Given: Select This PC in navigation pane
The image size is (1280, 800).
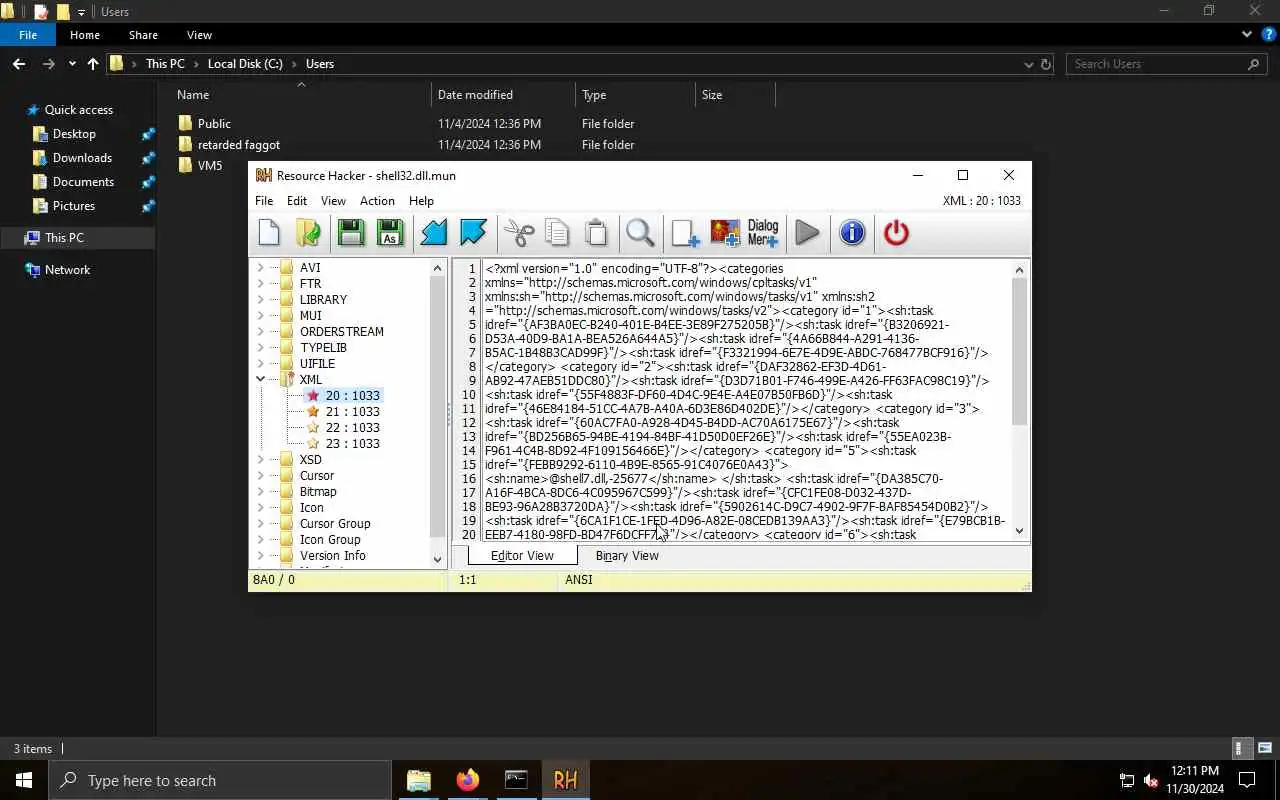Looking at the screenshot, I should pyautogui.click(x=64, y=238).
